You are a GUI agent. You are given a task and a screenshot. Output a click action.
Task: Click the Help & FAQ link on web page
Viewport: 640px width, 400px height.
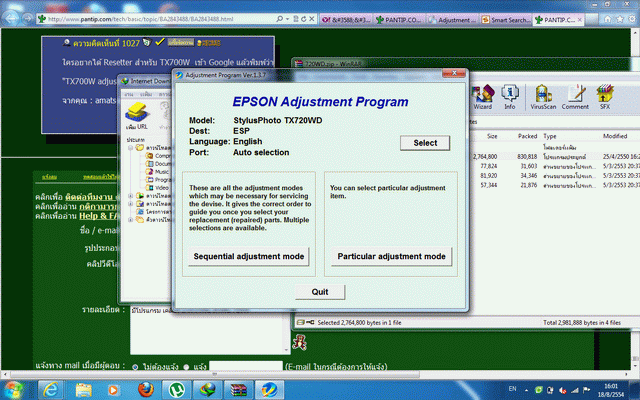[98, 216]
